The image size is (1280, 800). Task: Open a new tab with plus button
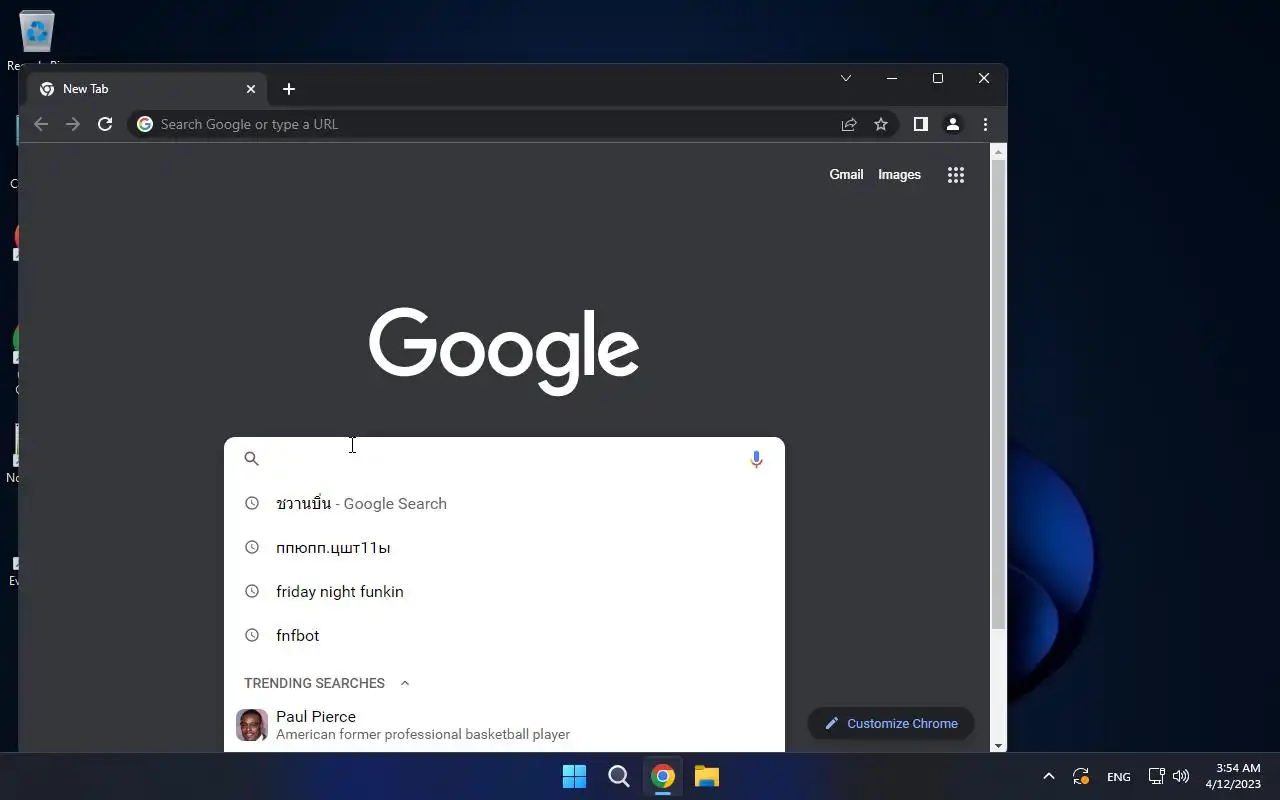pyautogui.click(x=289, y=89)
